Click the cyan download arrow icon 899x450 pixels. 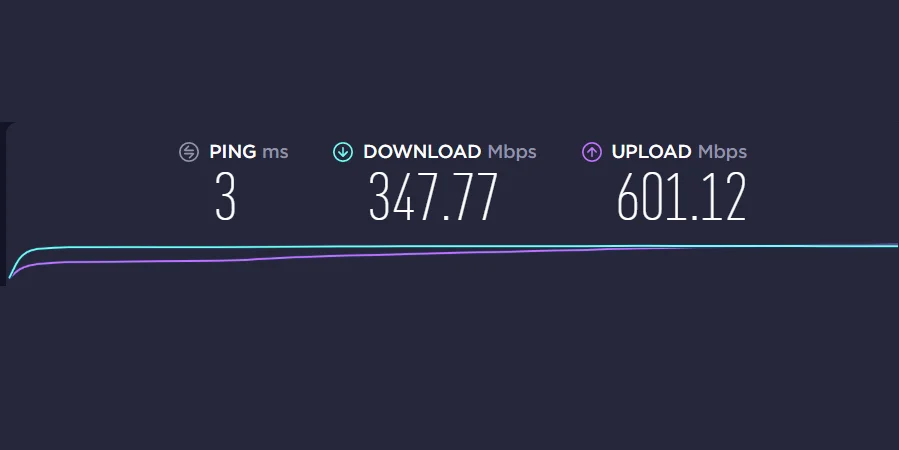point(343,152)
